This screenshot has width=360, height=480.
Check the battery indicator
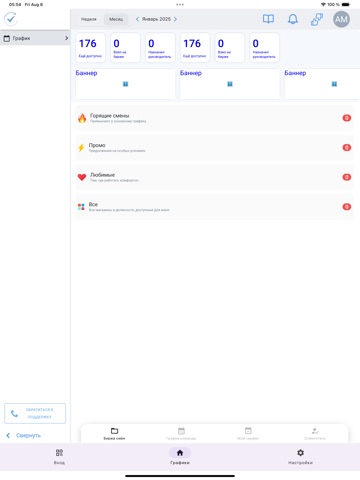pyautogui.click(x=346, y=5)
